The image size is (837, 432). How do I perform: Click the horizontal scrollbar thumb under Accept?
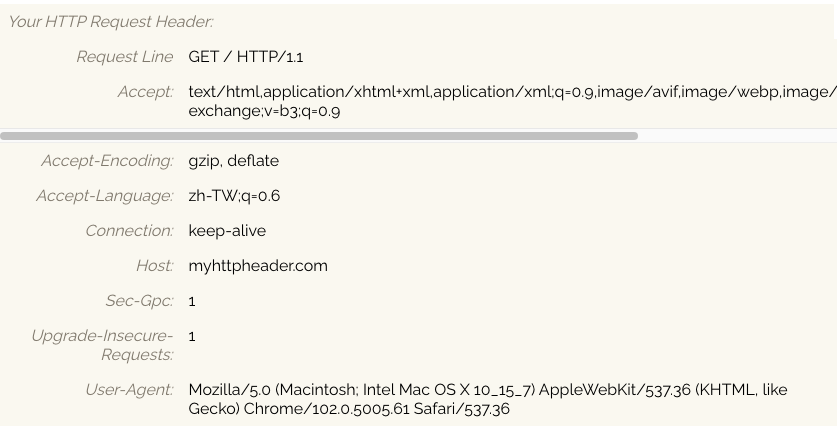click(x=319, y=136)
